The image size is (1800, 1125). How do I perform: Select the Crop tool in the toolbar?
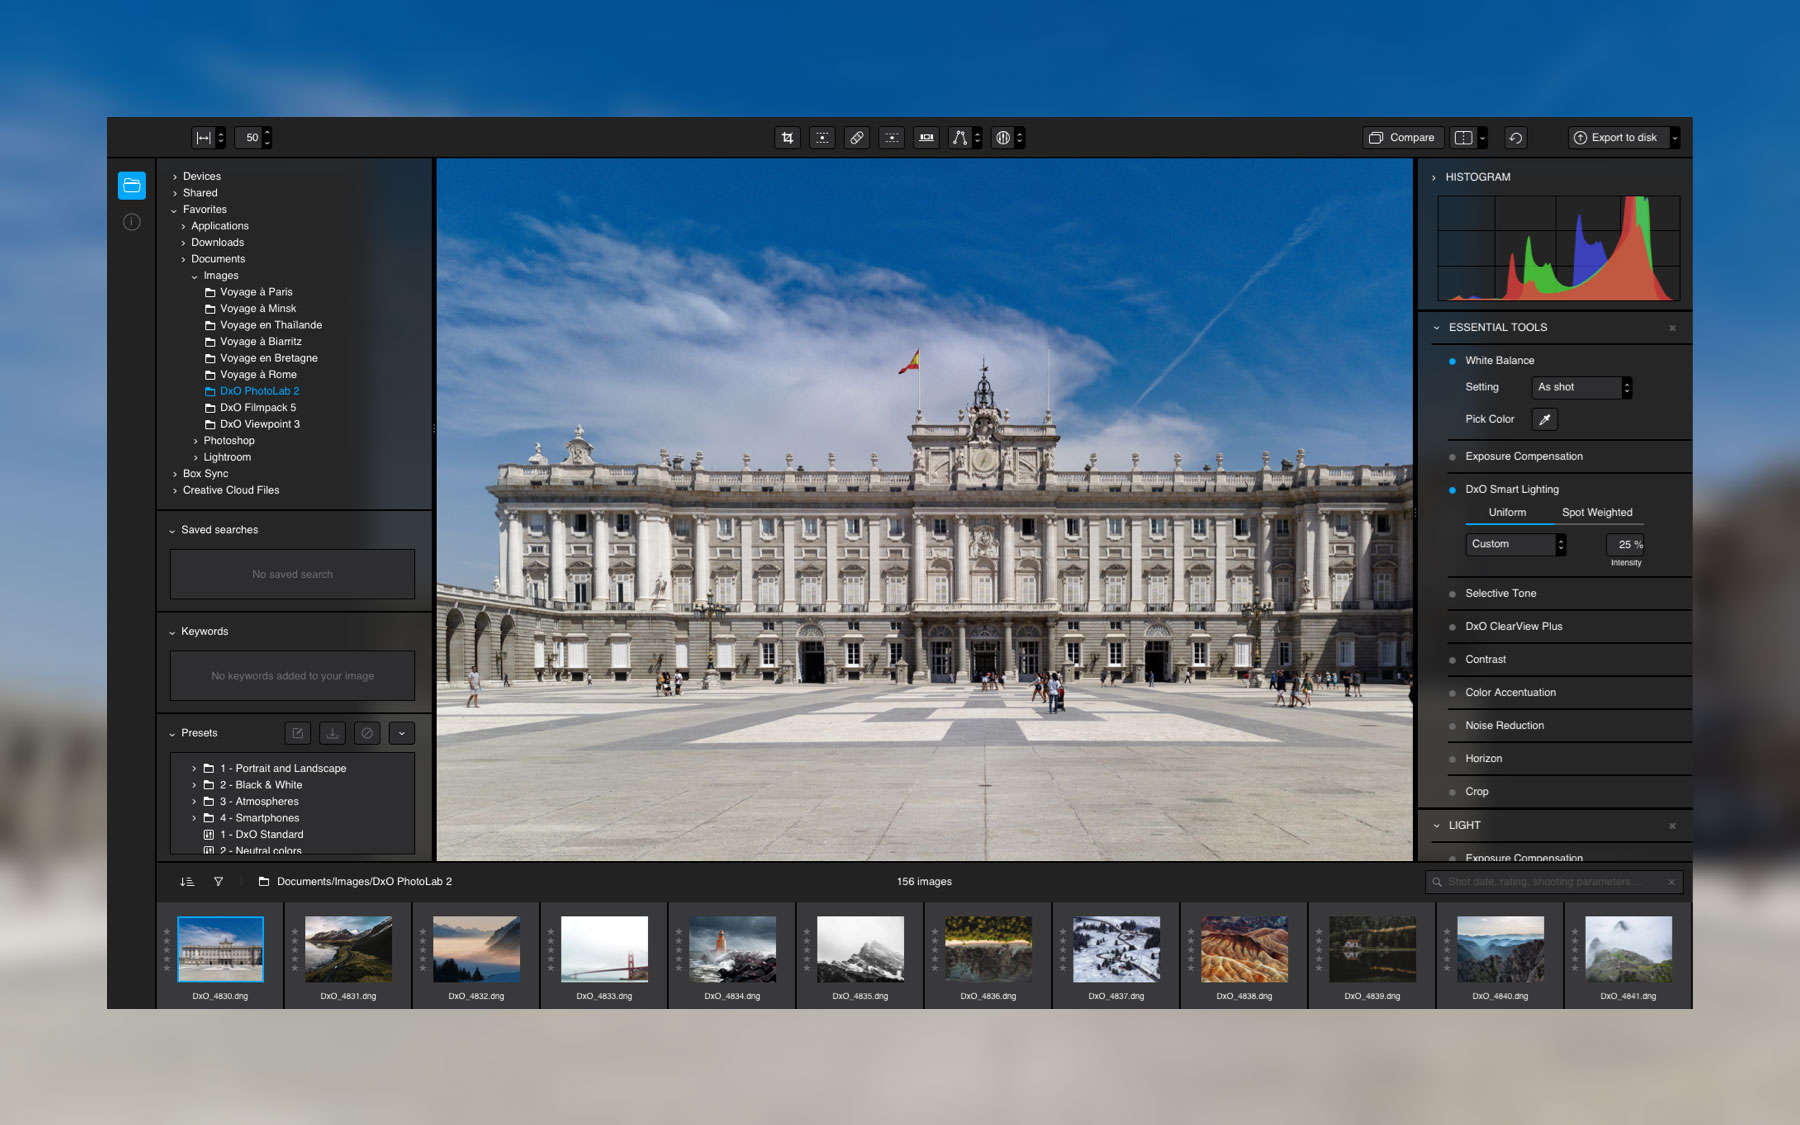(x=788, y=138)
